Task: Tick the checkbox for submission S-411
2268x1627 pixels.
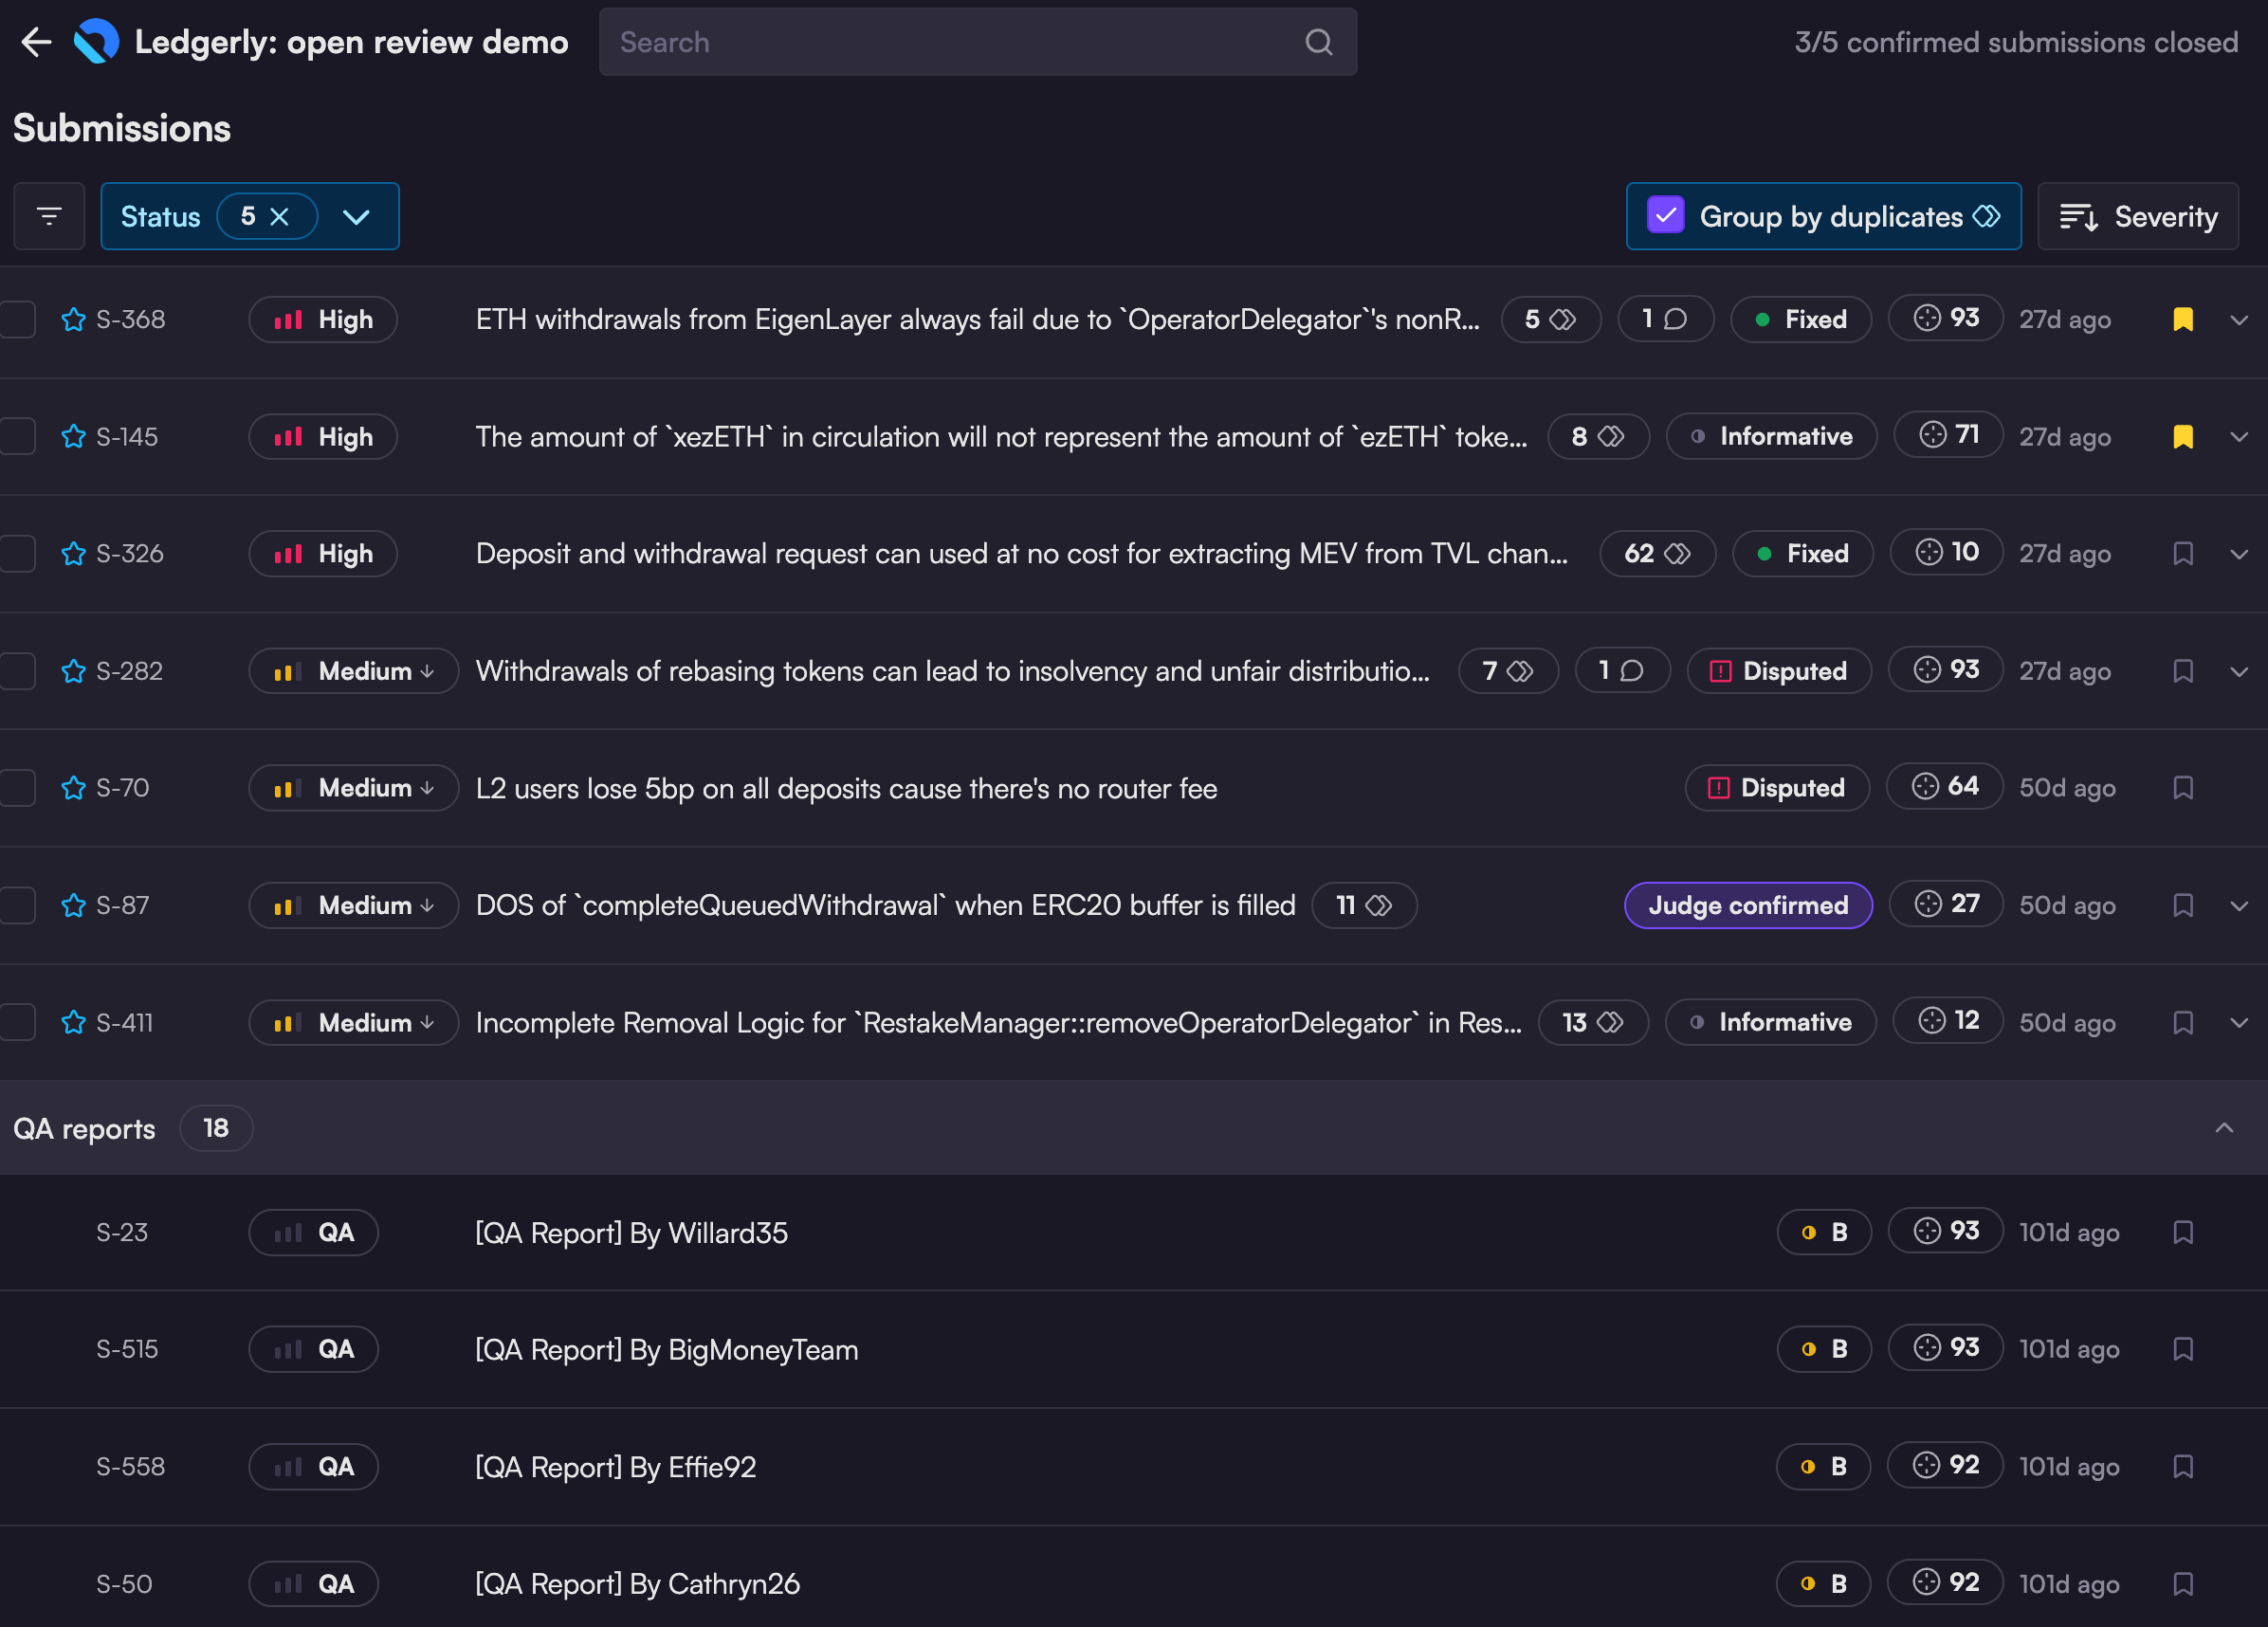Action: 17,1022
